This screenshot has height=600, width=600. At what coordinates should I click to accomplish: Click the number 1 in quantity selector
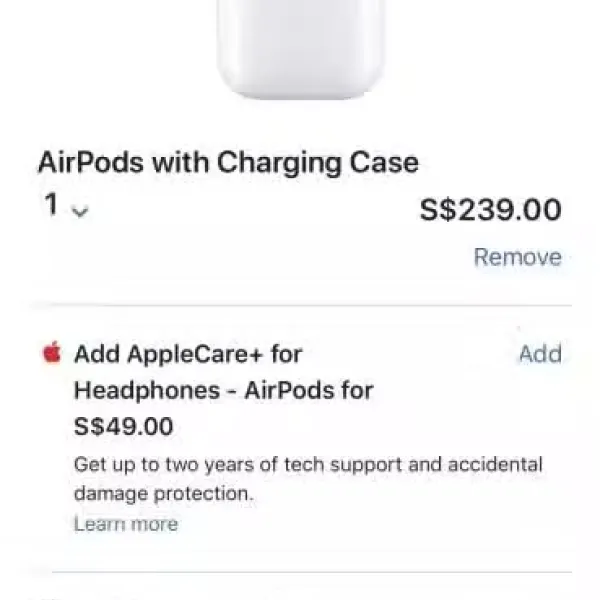pos(51,204)
